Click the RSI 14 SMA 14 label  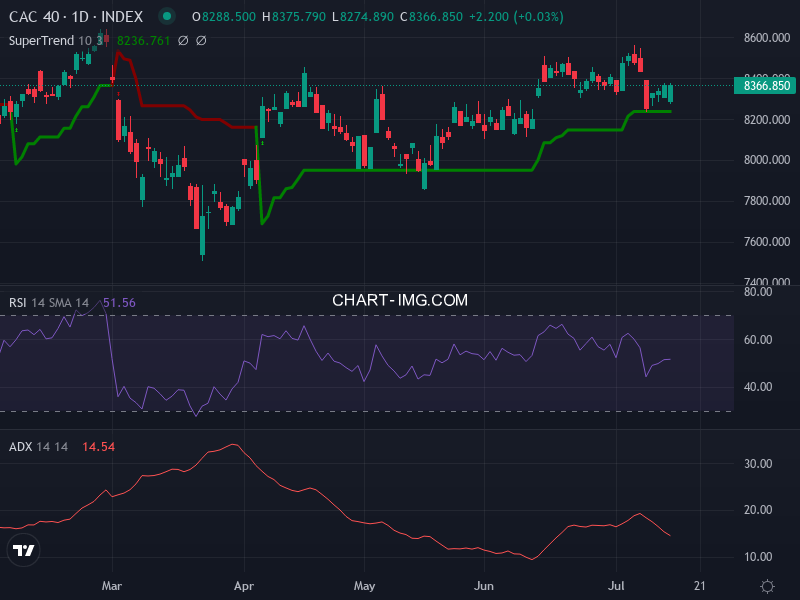click(x=49, y=303)
